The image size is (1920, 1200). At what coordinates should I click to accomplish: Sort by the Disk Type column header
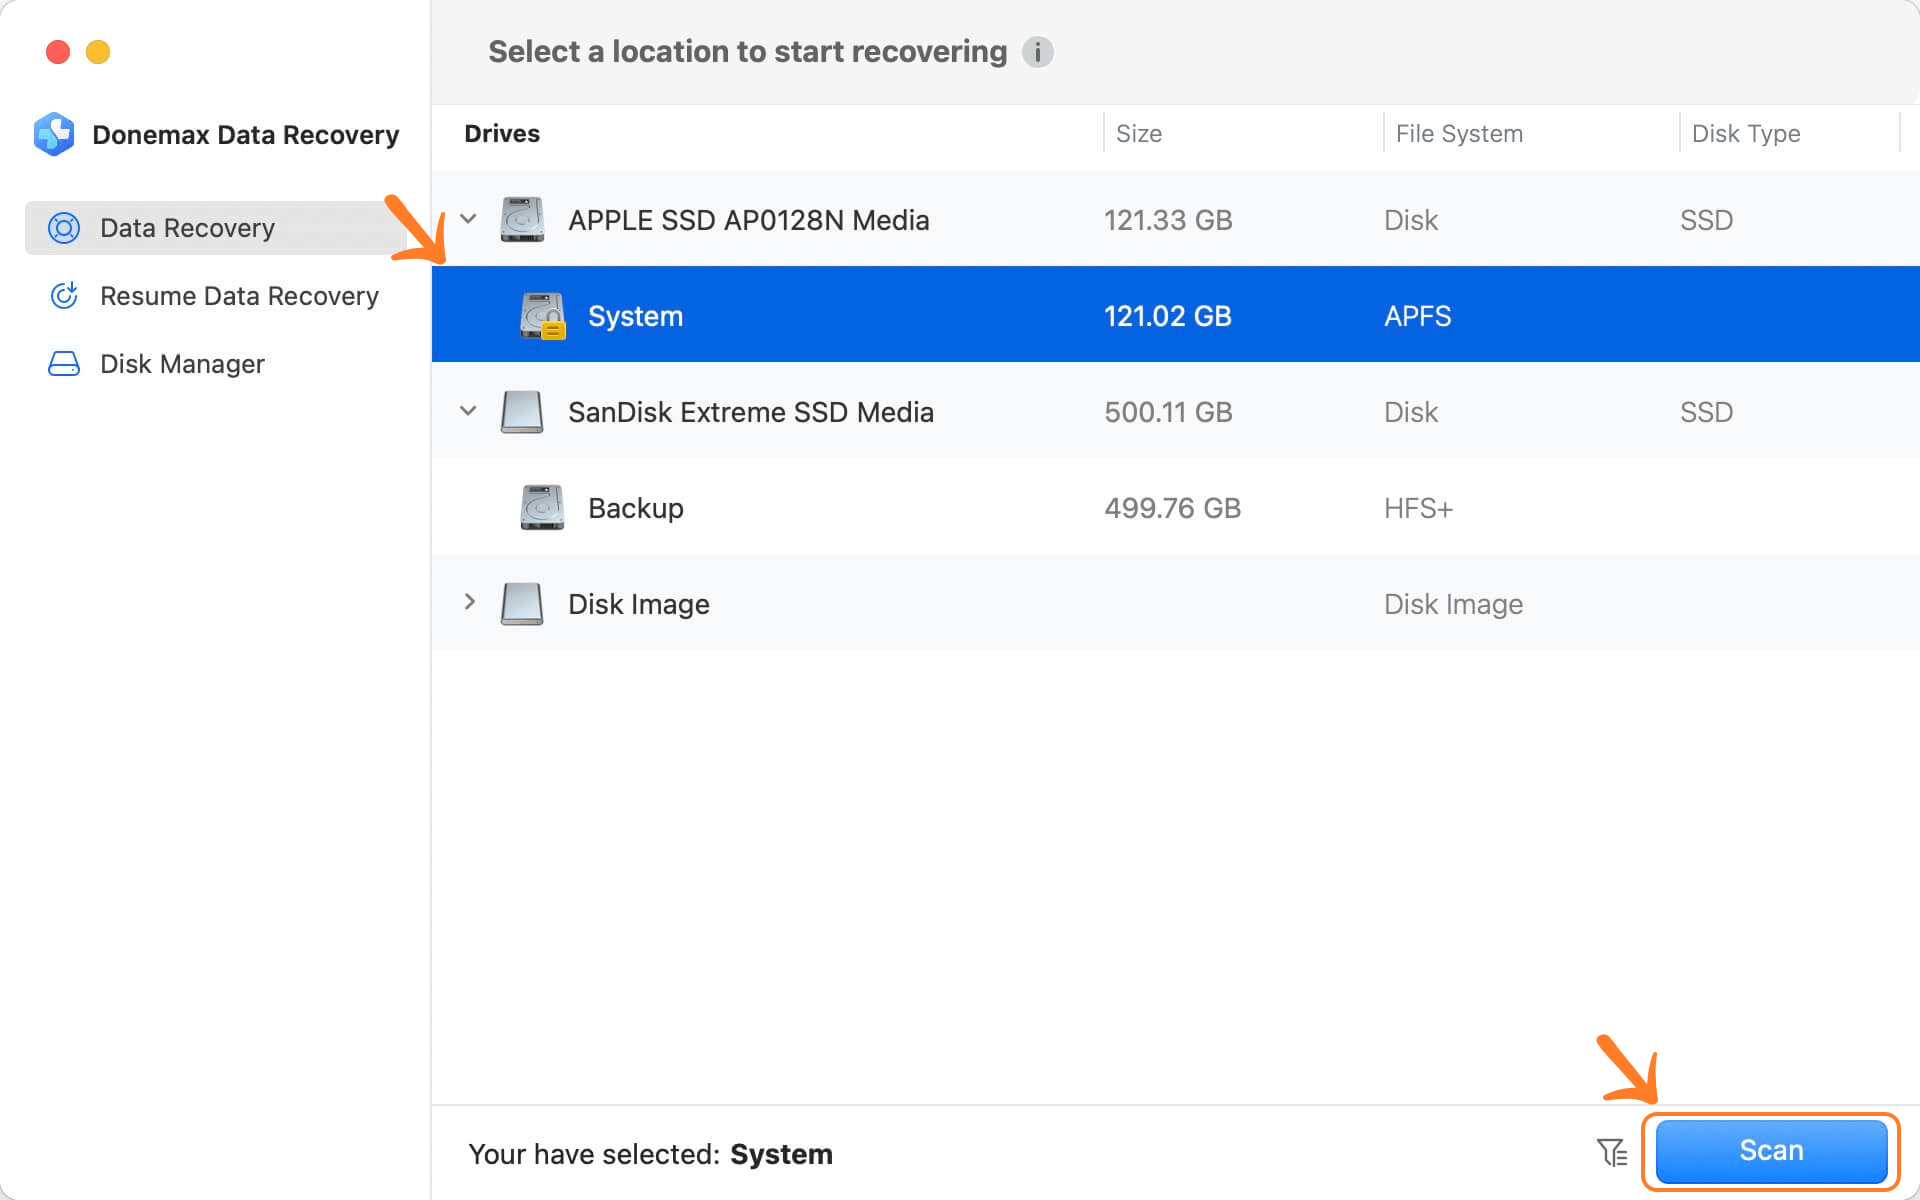point(1746,133)
